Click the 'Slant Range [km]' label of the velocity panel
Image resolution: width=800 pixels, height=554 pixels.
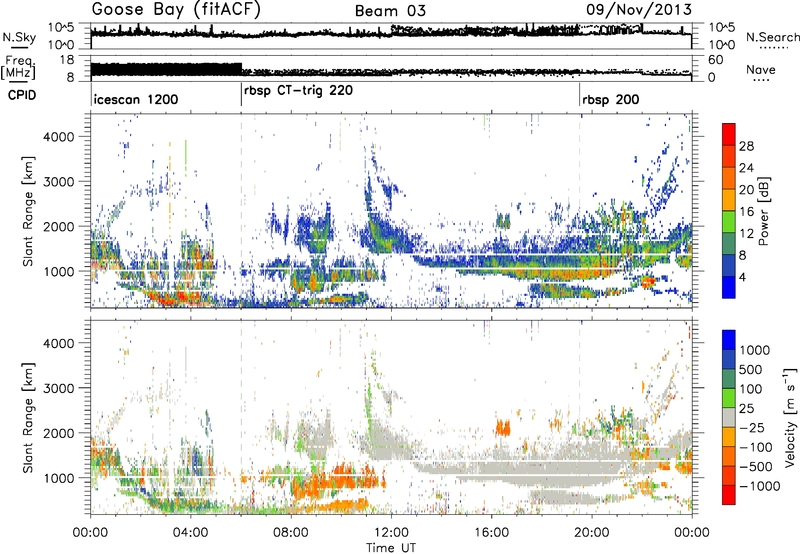(28, 417)
